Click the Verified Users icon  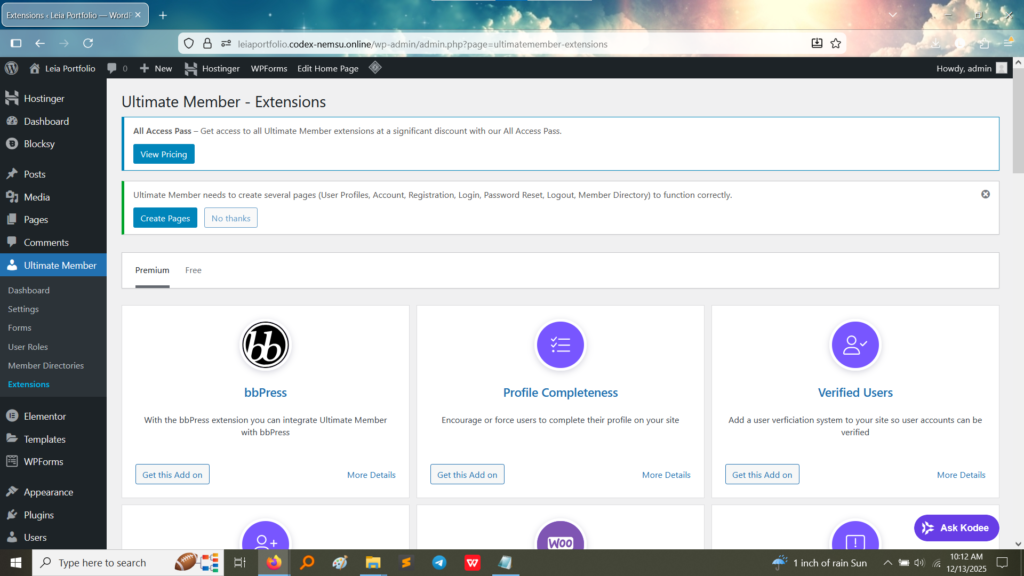(x=855, y=345)
